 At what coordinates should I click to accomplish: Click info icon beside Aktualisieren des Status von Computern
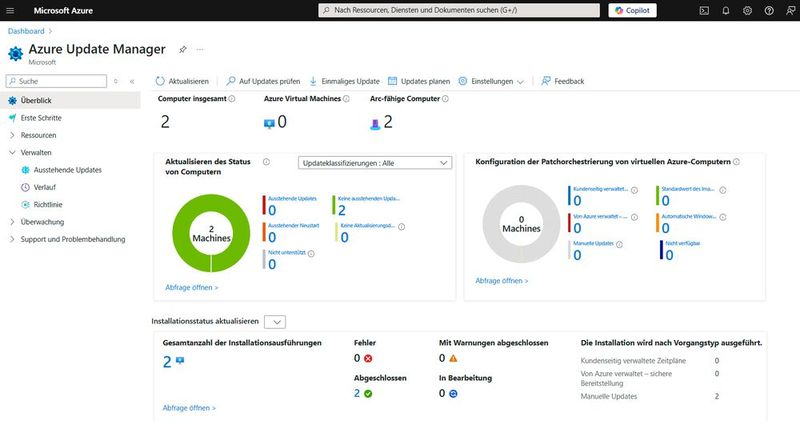(x=266, y=162)
